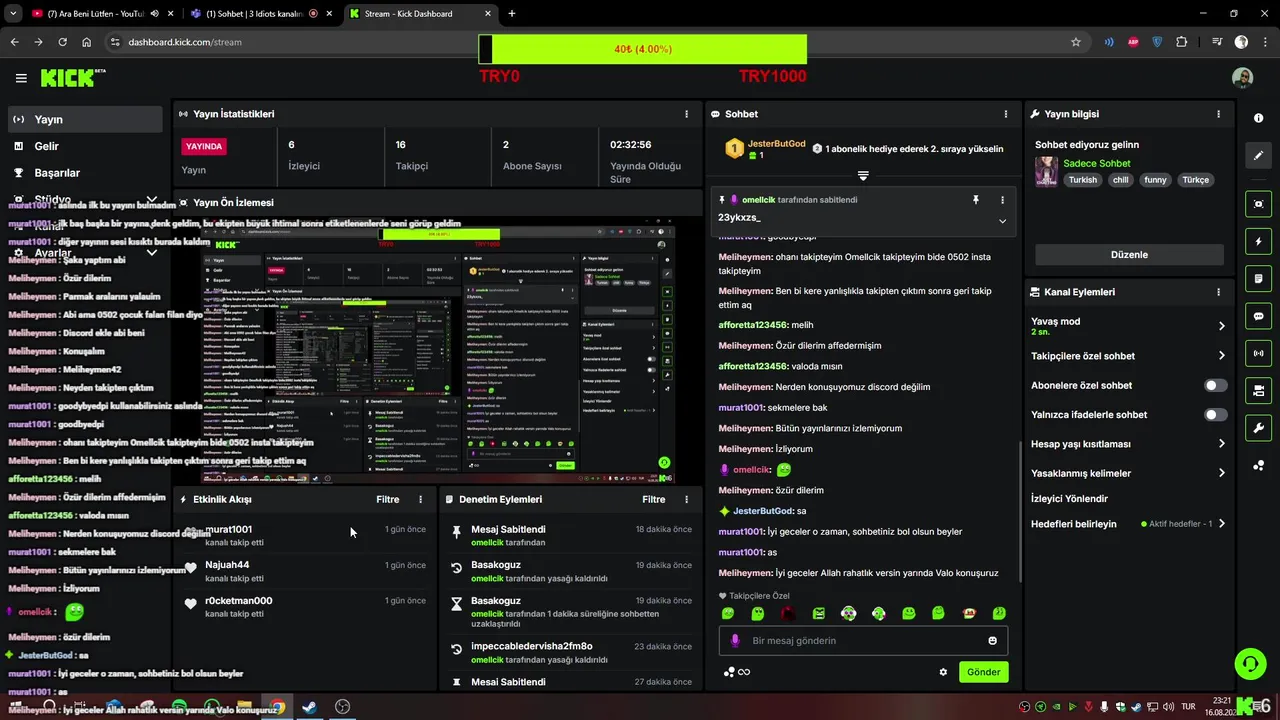Open the user avatar on Kick header
This screenshot has width=1280, height=720.
coord(1242,78)
